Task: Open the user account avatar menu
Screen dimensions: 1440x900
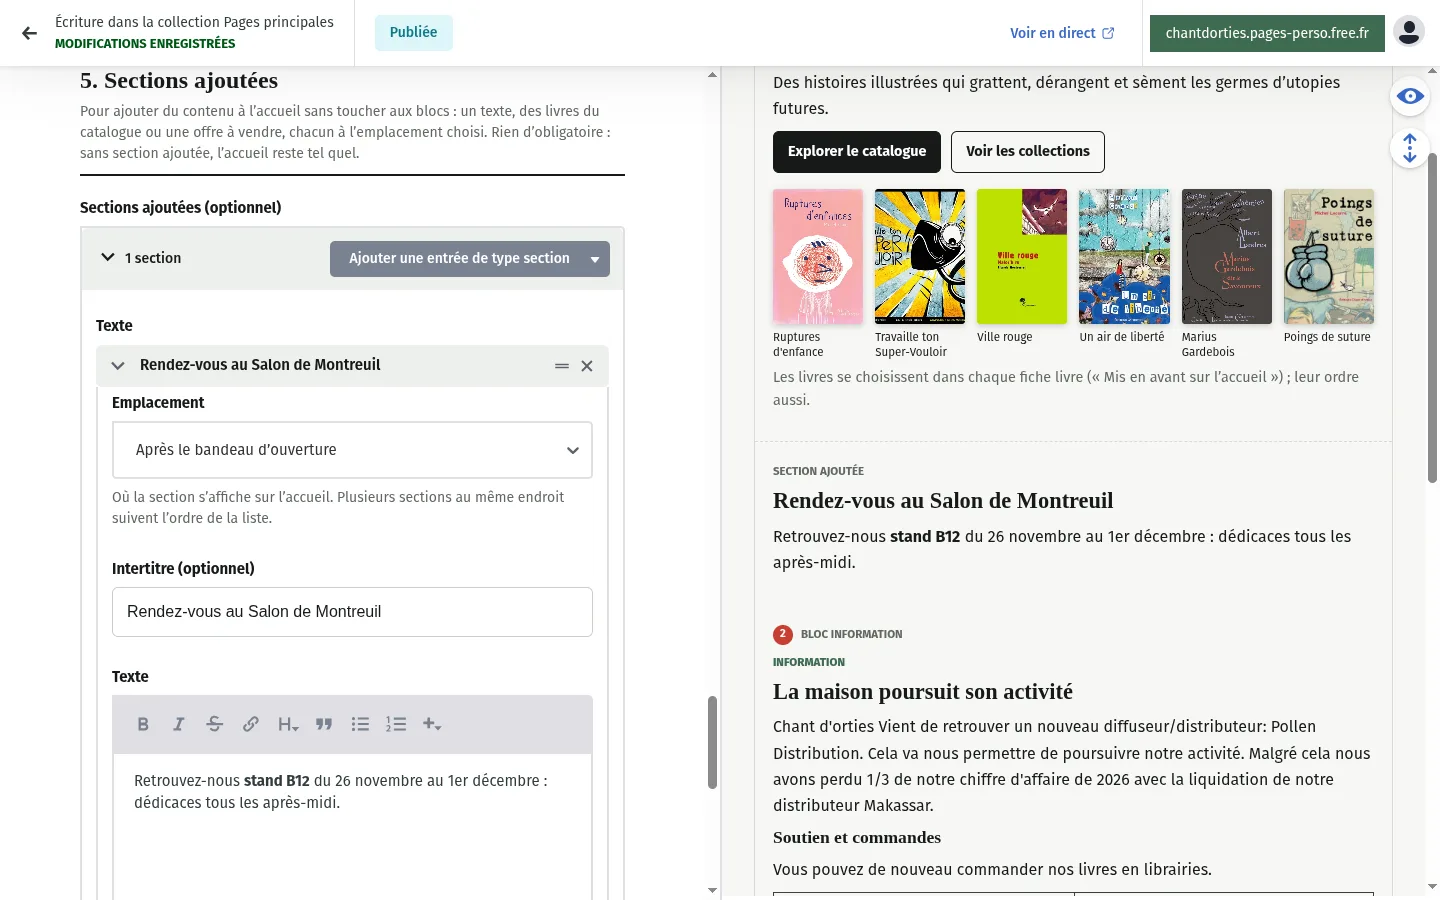Action: tap(1409, 32)
